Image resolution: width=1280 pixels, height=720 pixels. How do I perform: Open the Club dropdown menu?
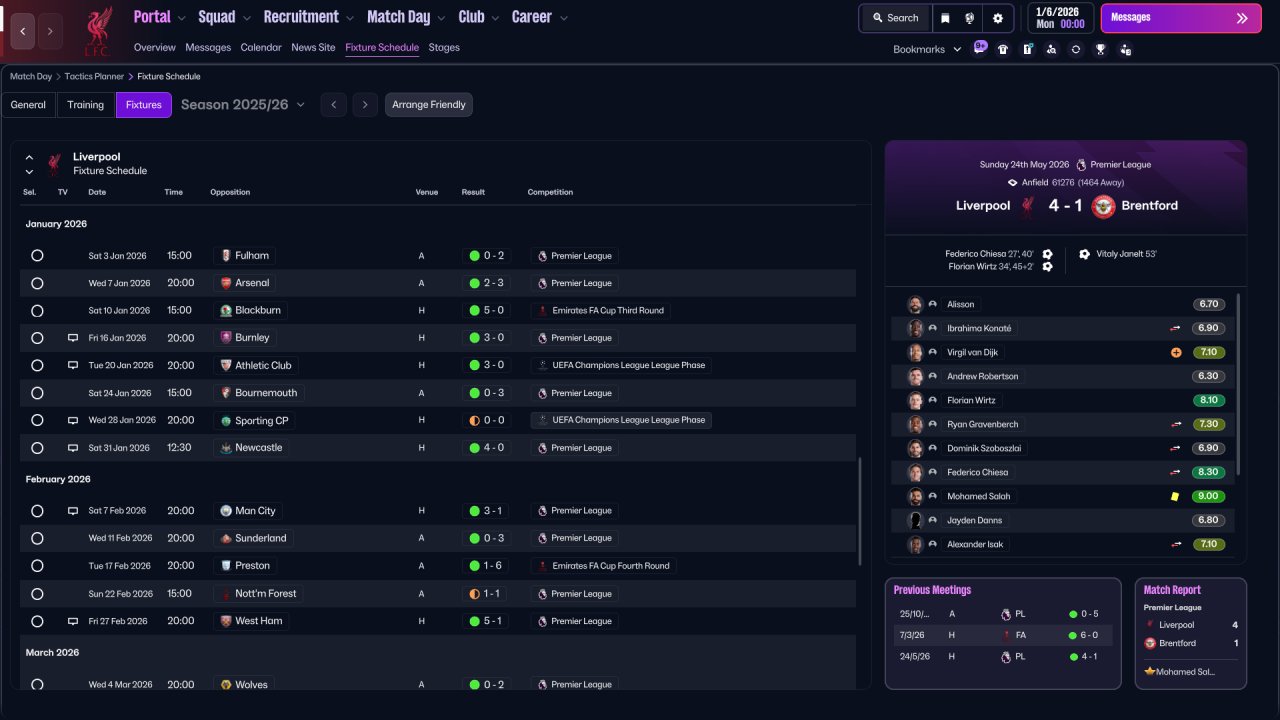pyautogui.click(x=479, y=17)
